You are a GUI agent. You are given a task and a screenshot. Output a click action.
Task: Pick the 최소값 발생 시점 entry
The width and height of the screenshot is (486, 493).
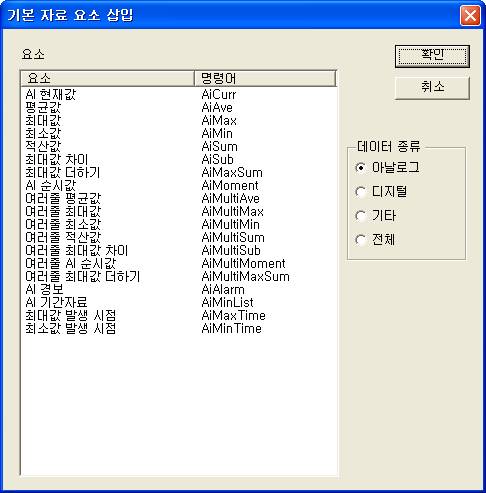coord(179,329)
